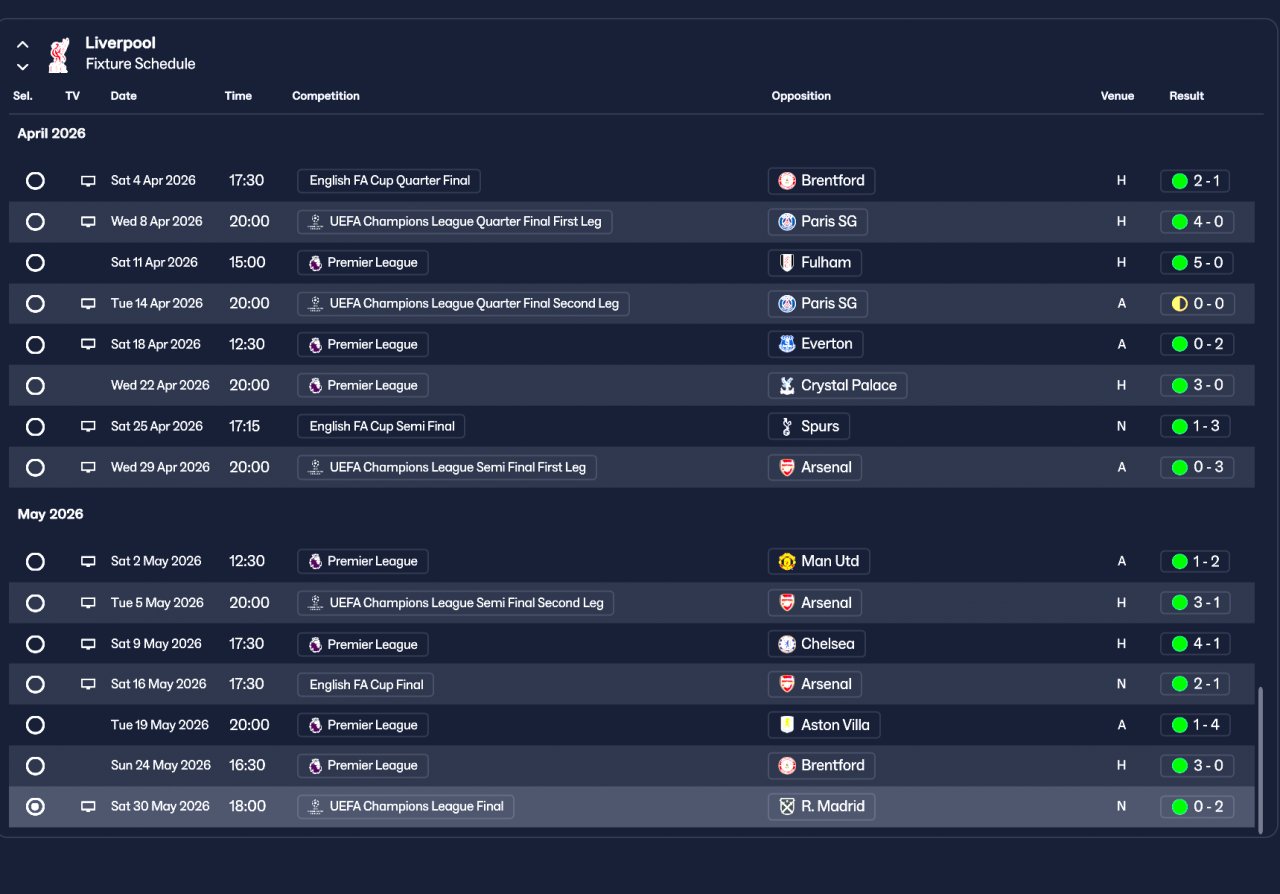
Task: Open the English FA Cup Semi Final button
Action: pos(381,427)
